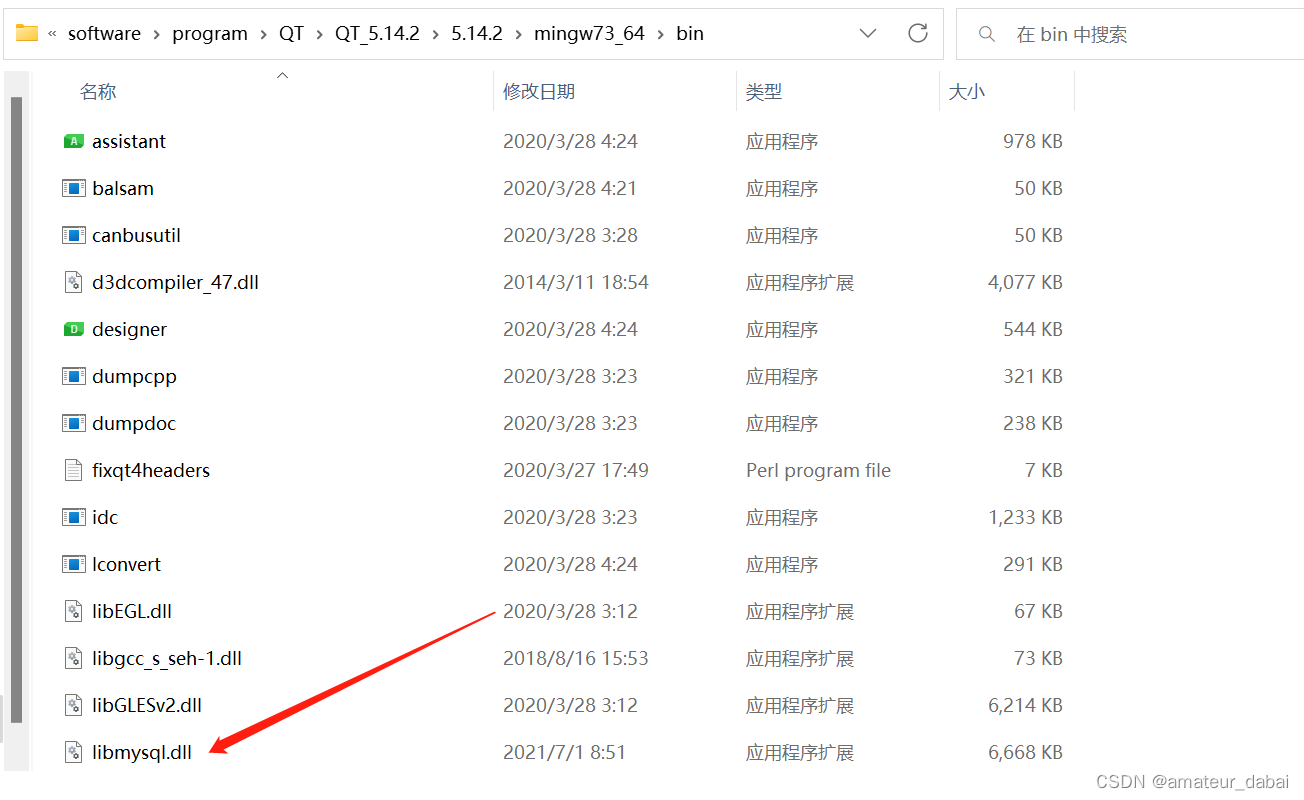Go to mingw73_64 folder in breadcrumb
The height and width of the screenshot is (800, 1304).
click(x=589, y=33)
